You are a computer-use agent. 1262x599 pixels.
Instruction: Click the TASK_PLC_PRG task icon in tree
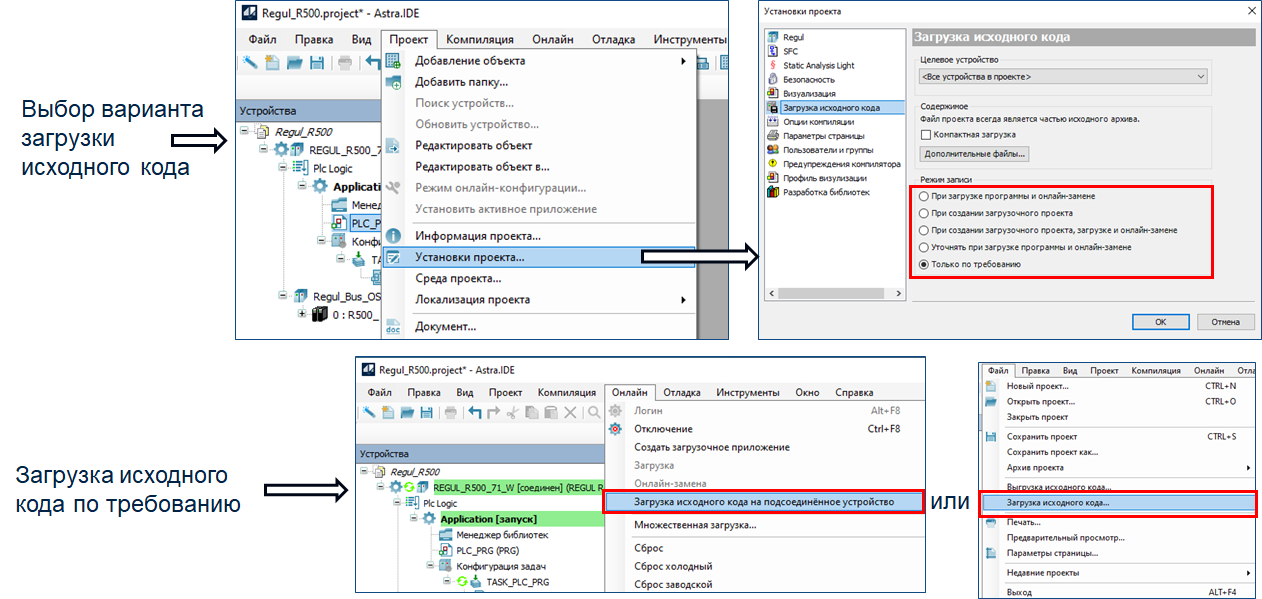(474, 582)
